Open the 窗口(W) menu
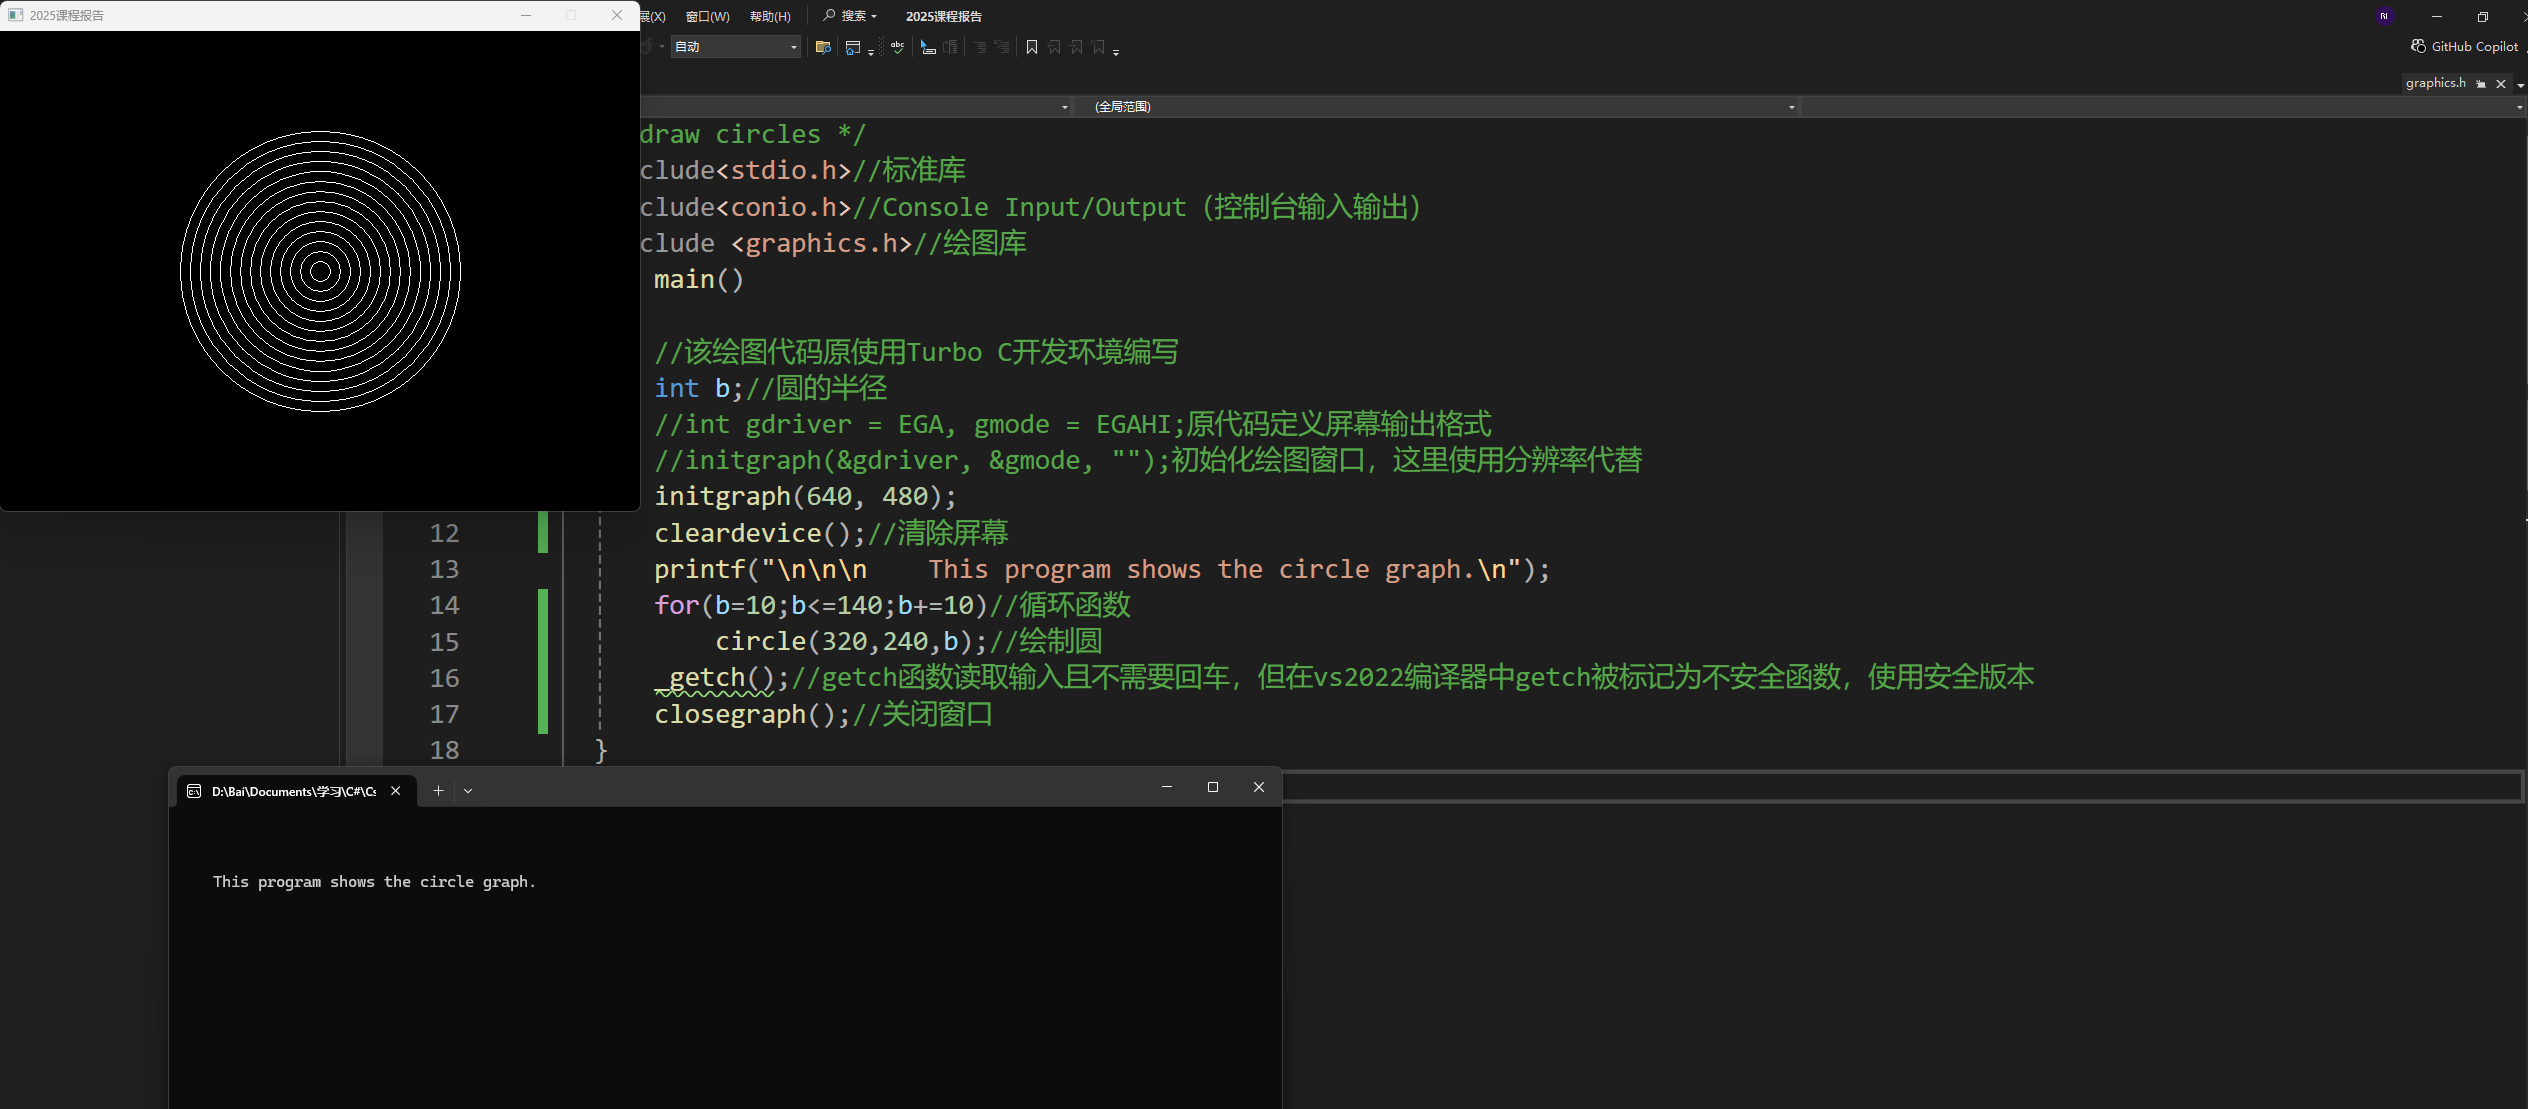Screen dimensions: 2528x1109 click(x=708, y=16)
